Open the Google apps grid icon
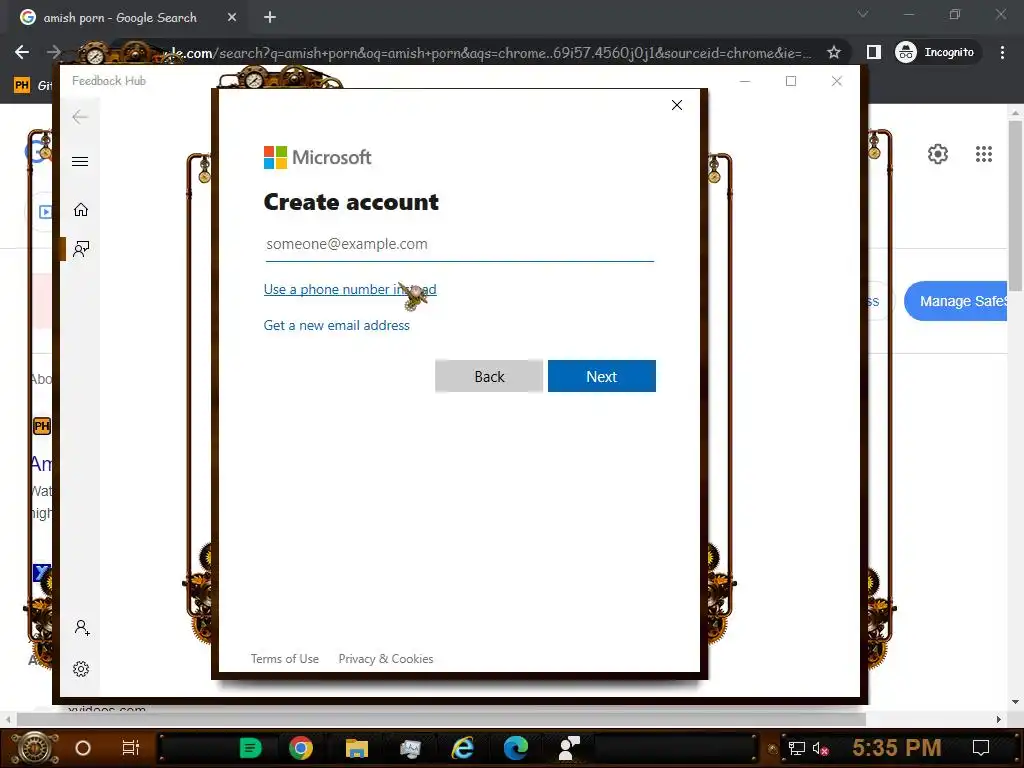Screen dimensions: 1024x768 click(984, 154)
